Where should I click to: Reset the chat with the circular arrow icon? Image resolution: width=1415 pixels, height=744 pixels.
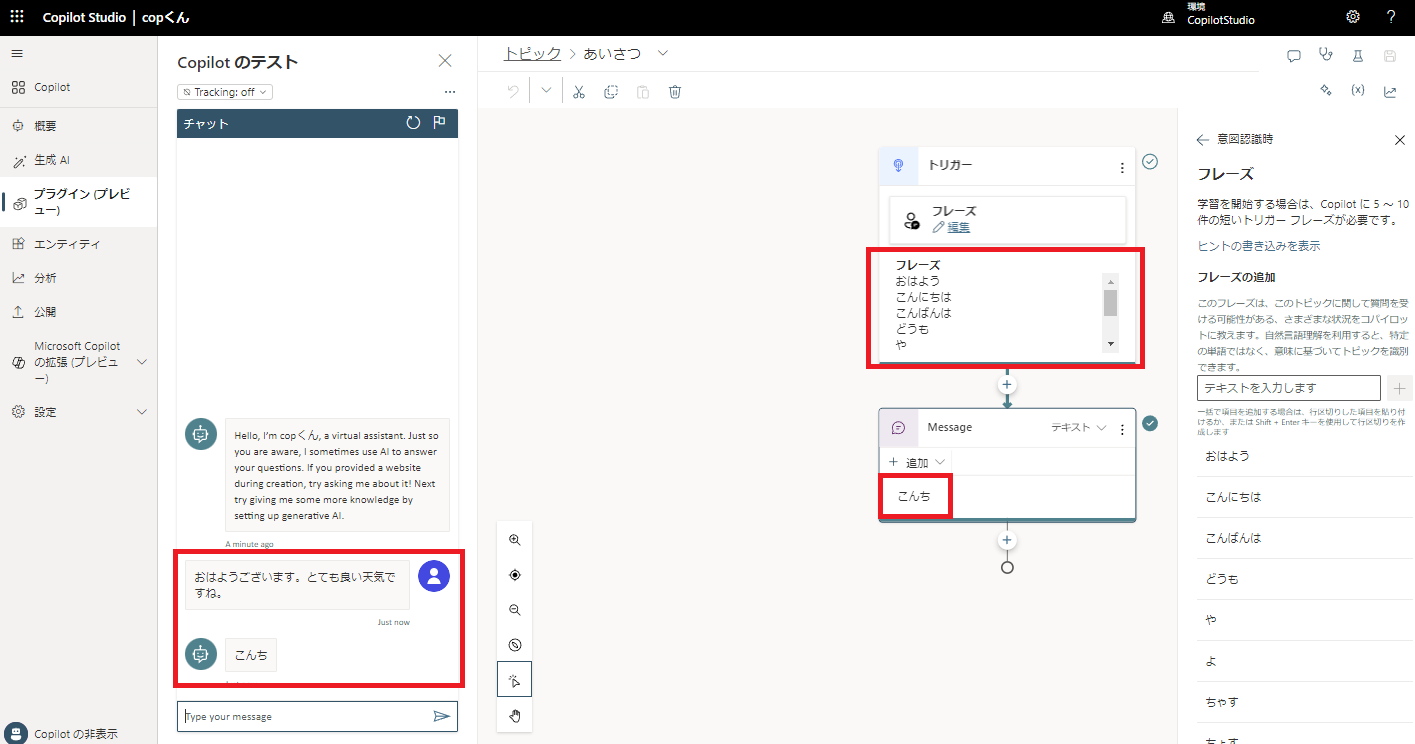coord(413,122)
